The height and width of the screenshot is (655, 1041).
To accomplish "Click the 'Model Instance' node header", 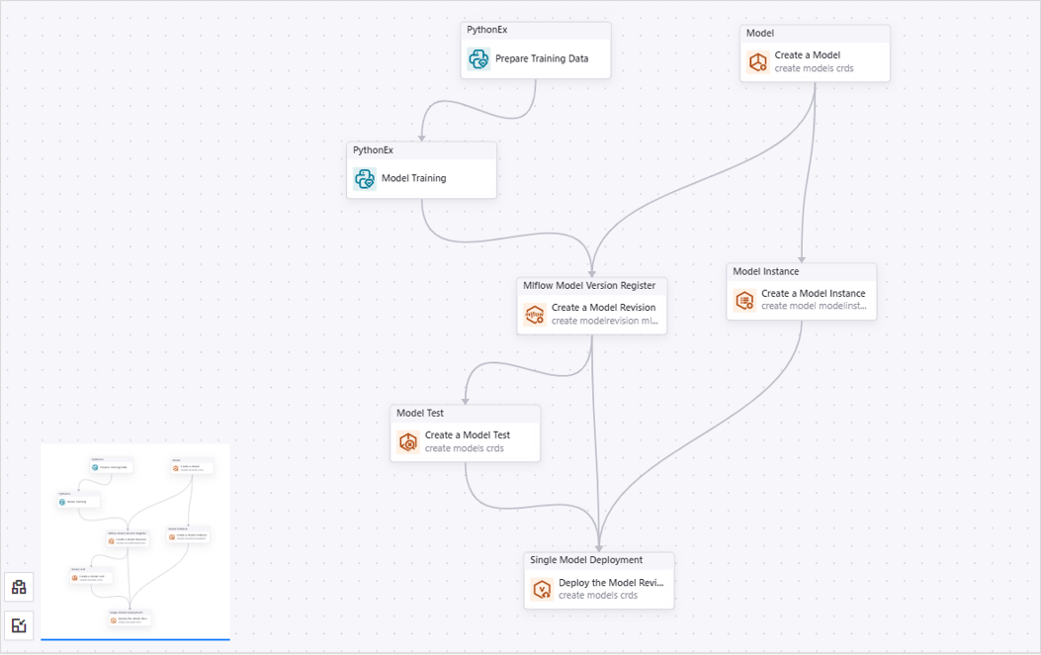I will tap(766, 271).
